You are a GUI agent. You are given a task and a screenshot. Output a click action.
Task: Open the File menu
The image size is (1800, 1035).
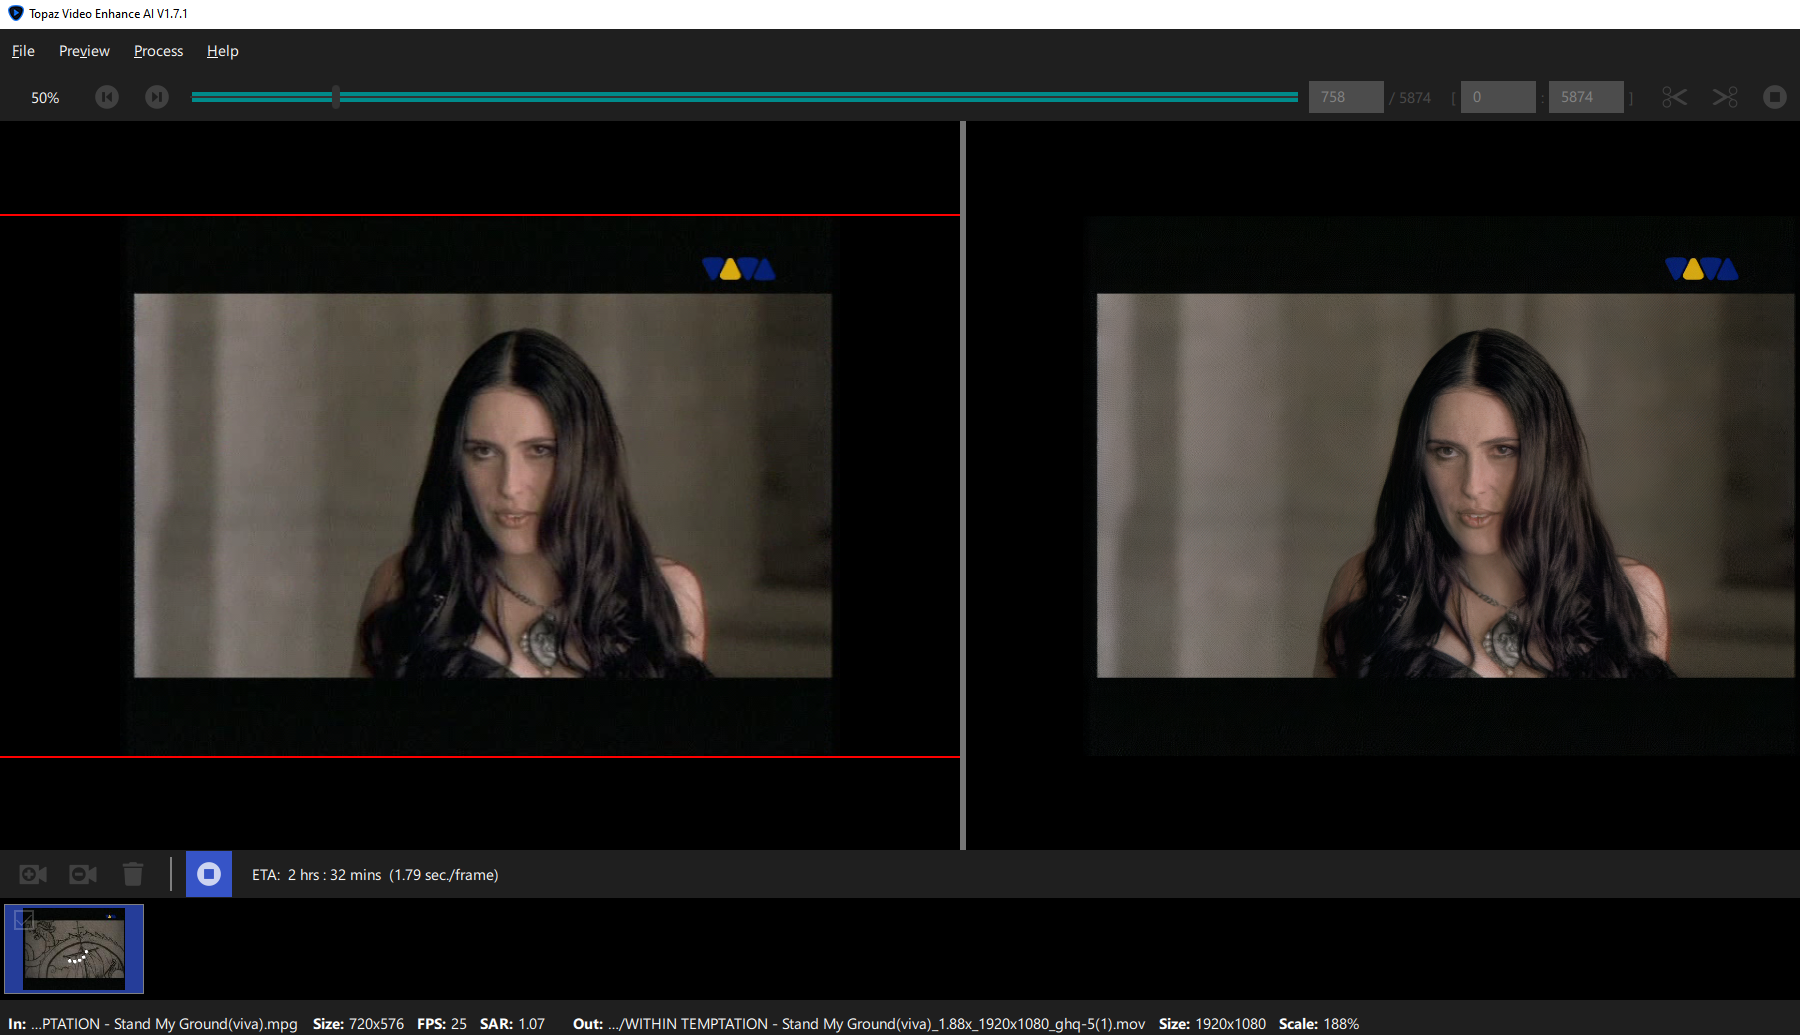pyautogui.click(x=23, y=51)
